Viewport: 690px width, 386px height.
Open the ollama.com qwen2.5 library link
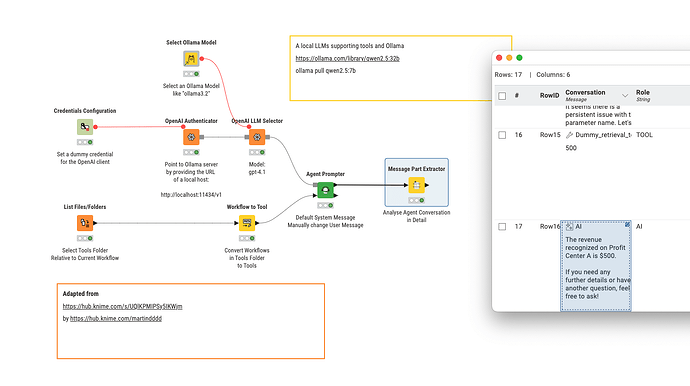[347, 58]
